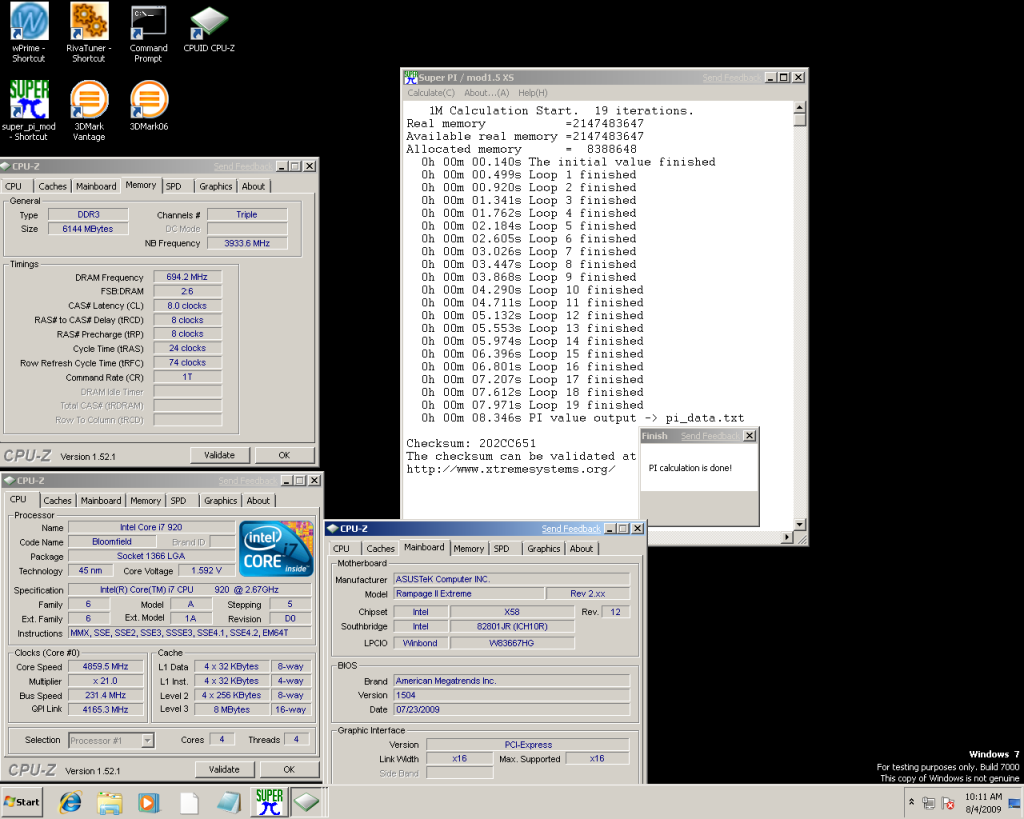Image resolution: width=1024 pixels, height=819 pixels.
Task: Click OK in the CPU-Z CPU window
Action: (289, 769)
